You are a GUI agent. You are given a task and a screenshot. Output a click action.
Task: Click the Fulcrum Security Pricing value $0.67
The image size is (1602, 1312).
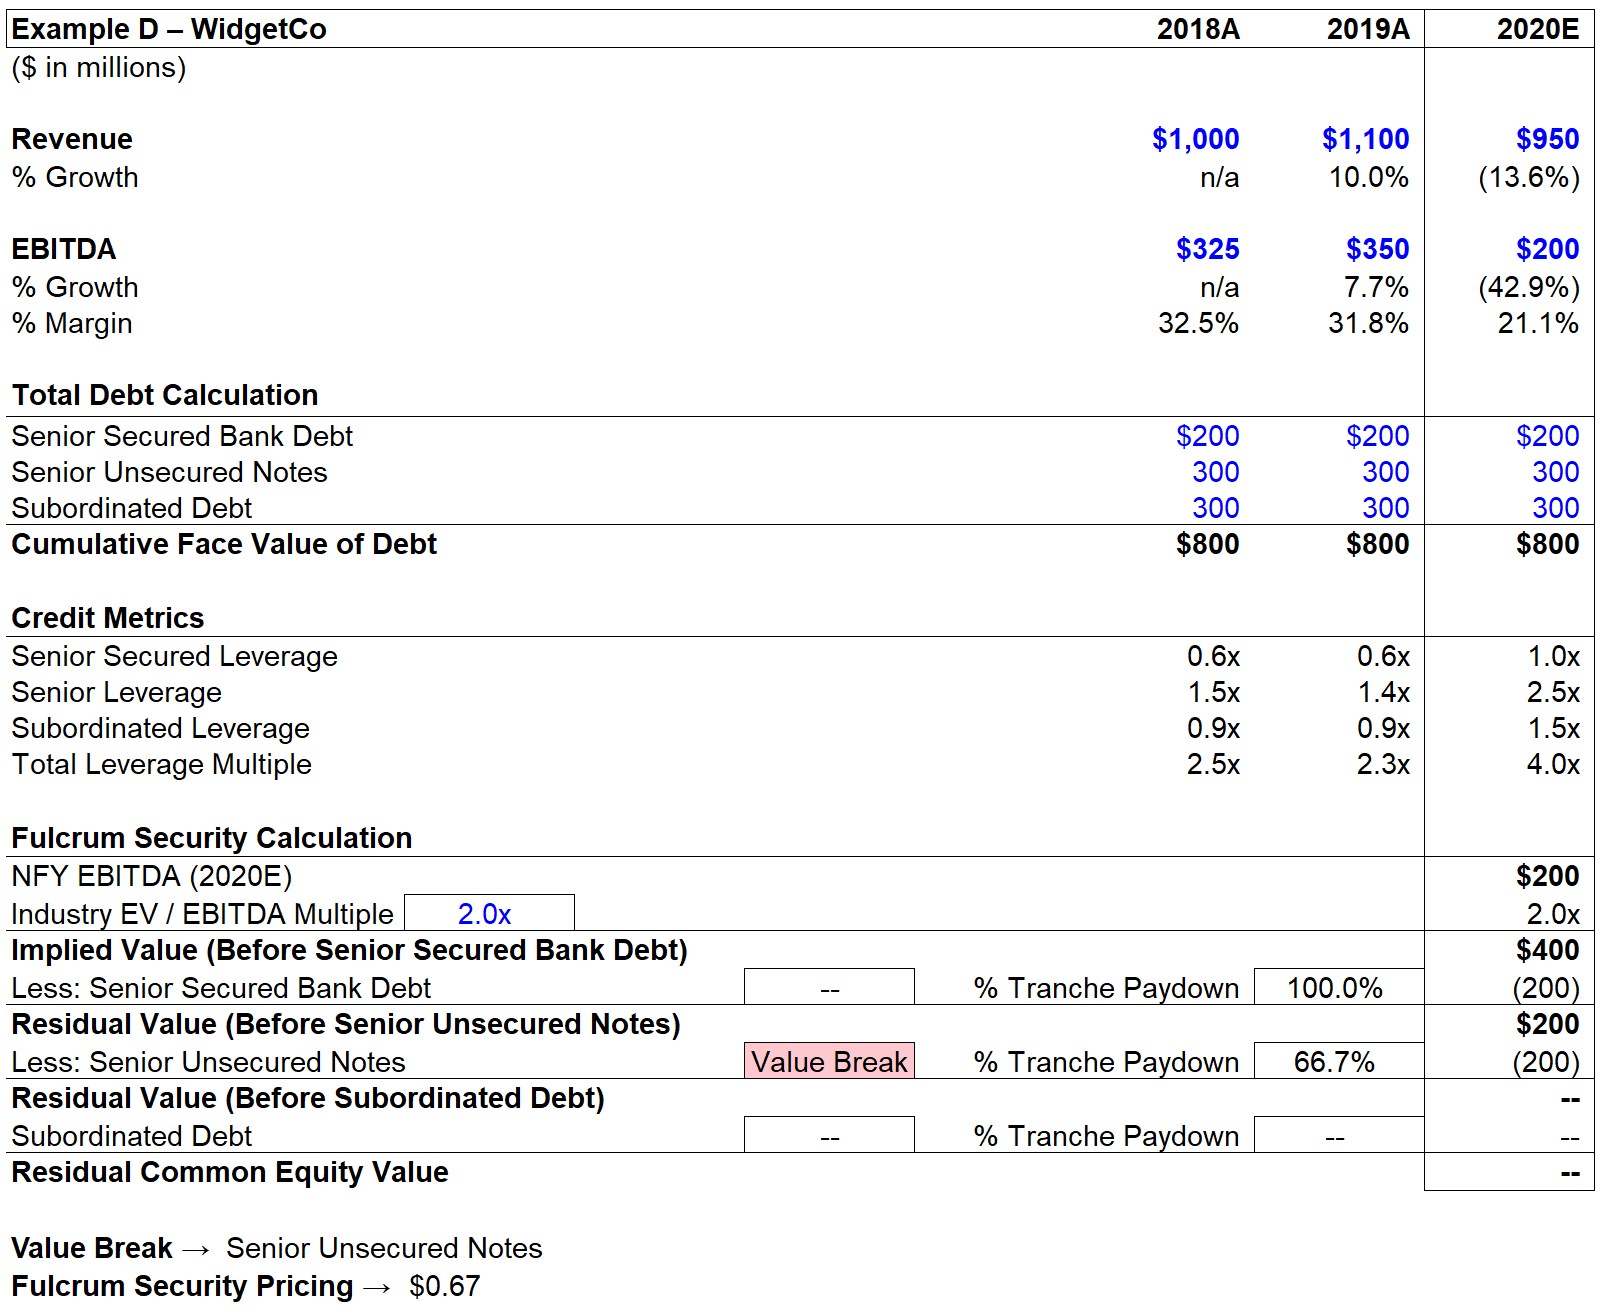(x=444, y=1286)
